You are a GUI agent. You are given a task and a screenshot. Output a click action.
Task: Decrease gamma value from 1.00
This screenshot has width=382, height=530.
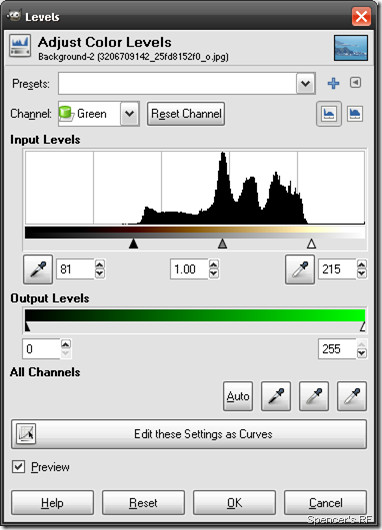tap(214, 273)
